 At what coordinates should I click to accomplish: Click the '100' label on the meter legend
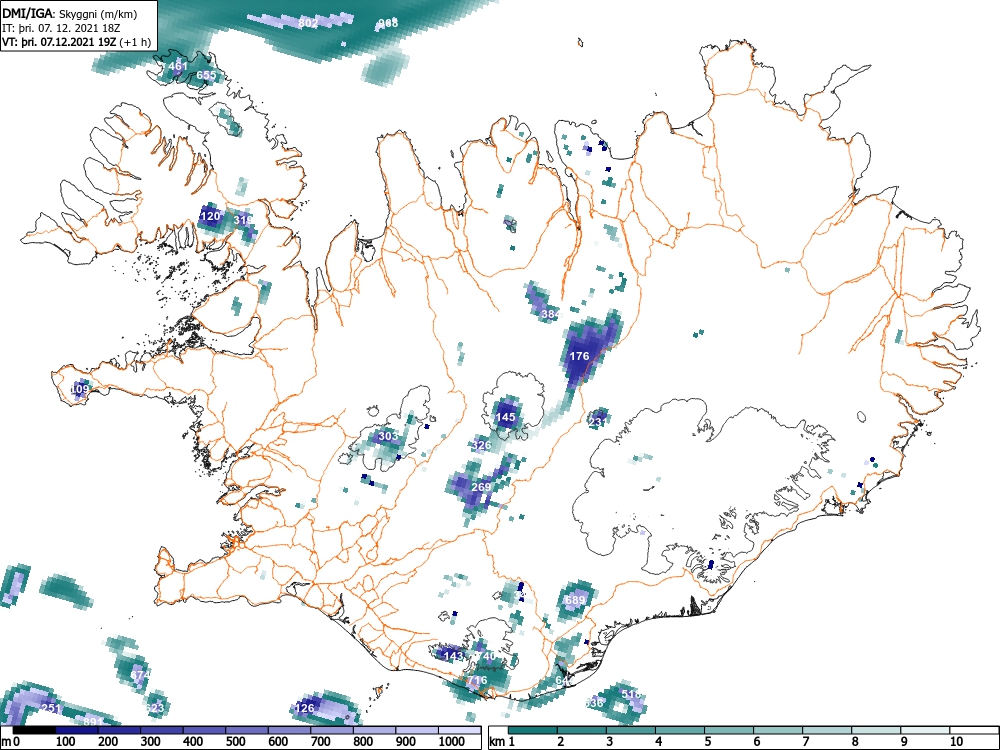point(66,742)
